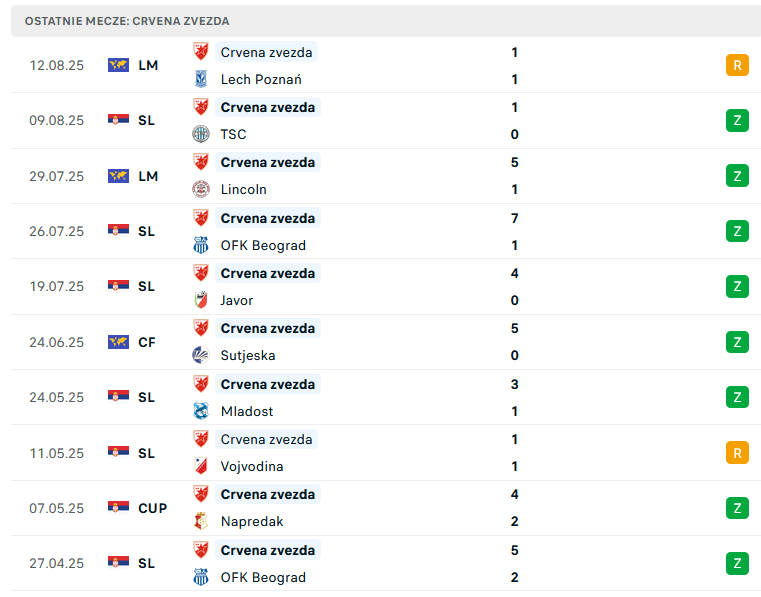Click the Javor club crest
Screen dimensions: 761x597
(x=200, y=300)
